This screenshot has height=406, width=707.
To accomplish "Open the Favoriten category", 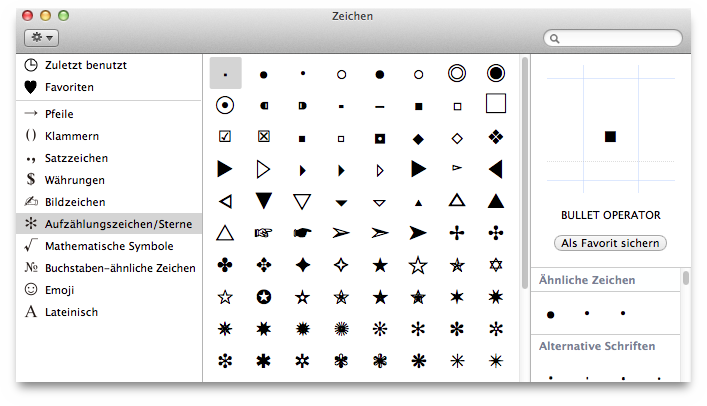I will (109, 87).
